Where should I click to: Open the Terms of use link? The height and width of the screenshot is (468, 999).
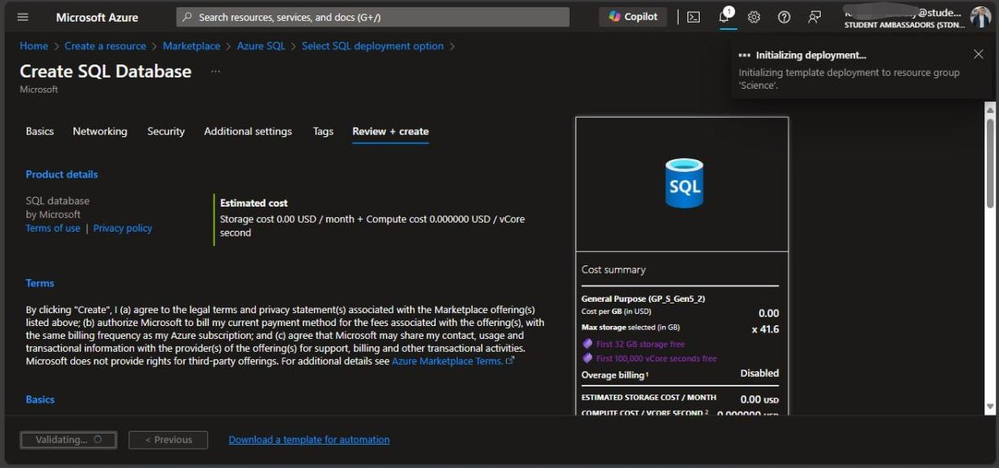(x=53, y=228)
